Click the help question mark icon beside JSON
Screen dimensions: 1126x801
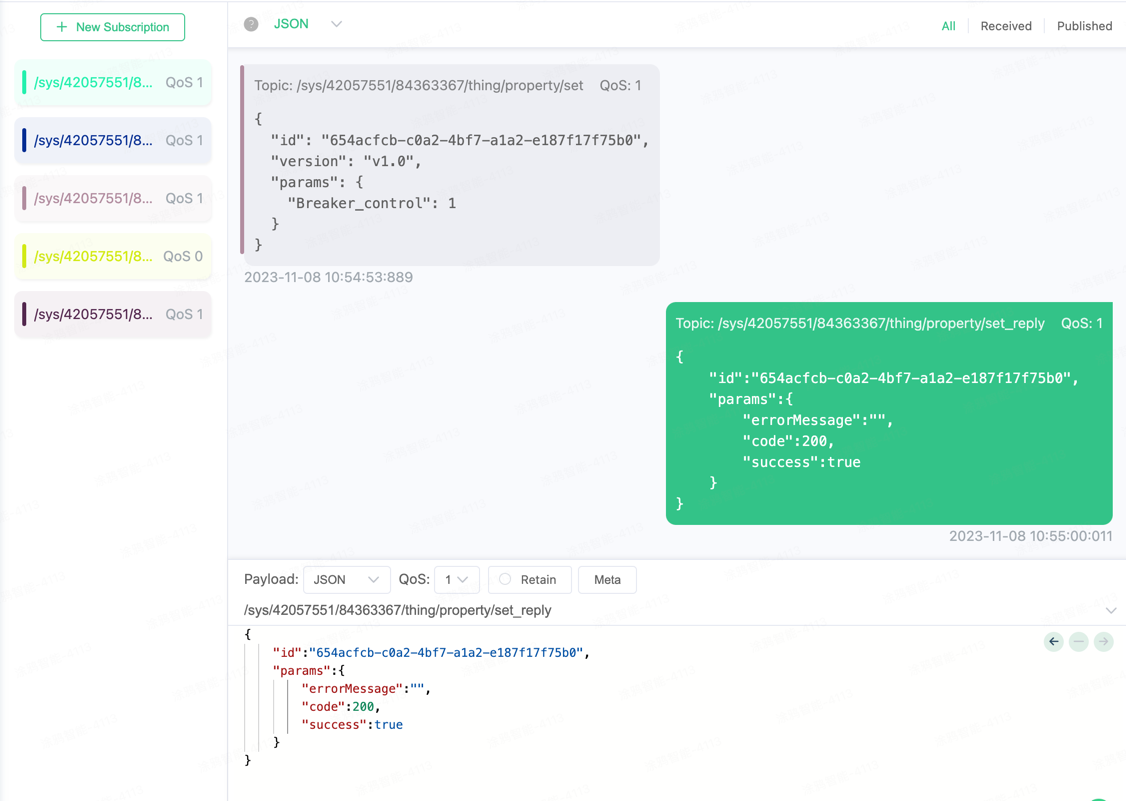(251, 24)
